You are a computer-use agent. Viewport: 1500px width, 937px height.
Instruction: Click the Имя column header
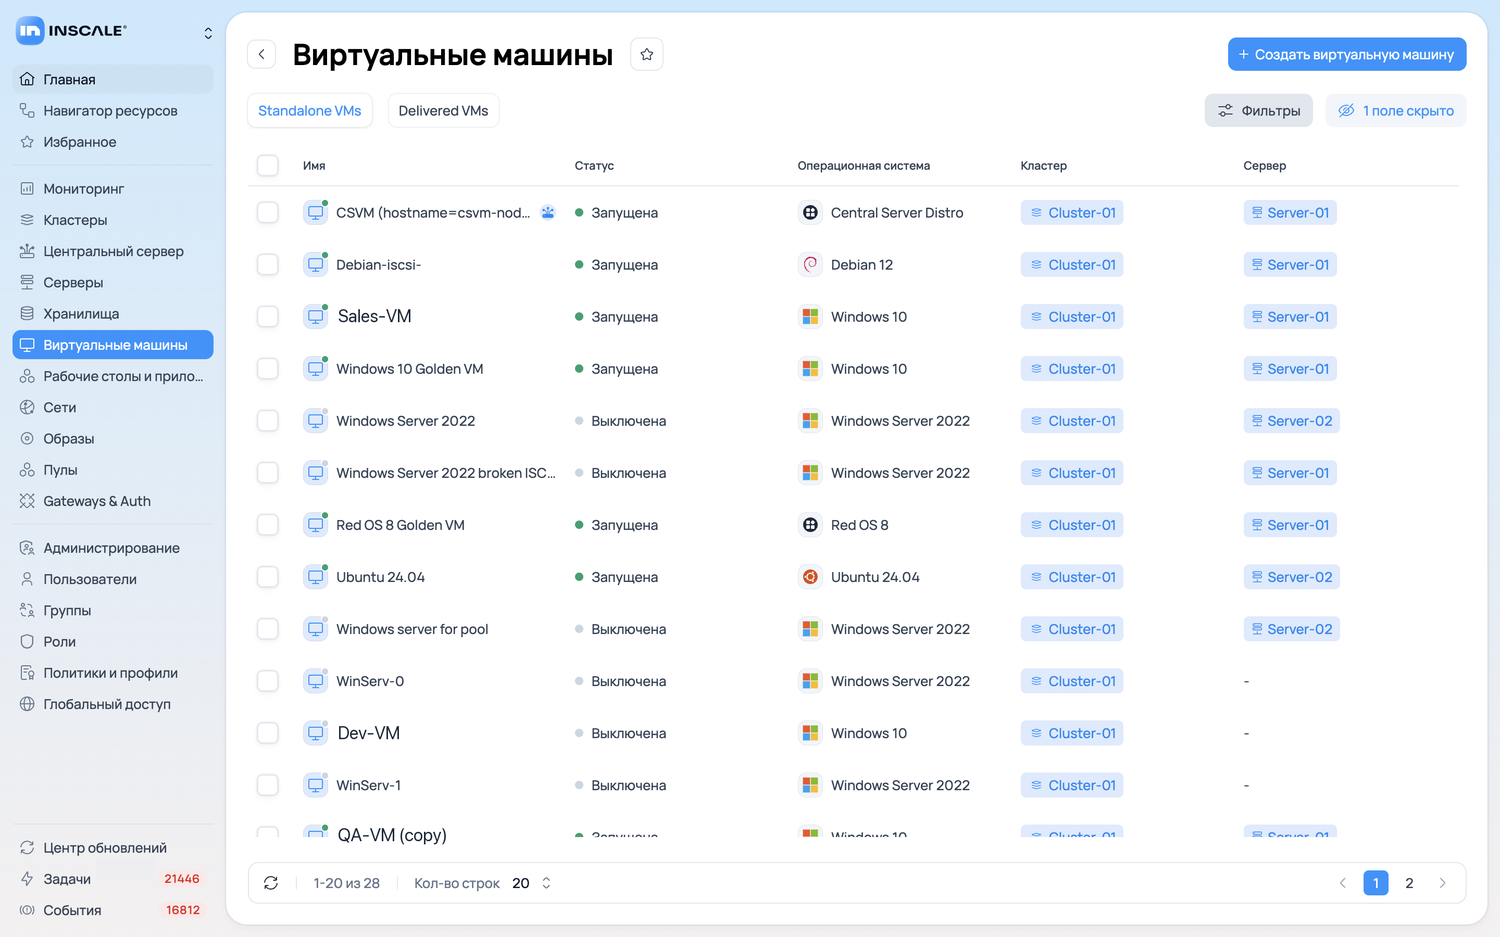(314, 166)
